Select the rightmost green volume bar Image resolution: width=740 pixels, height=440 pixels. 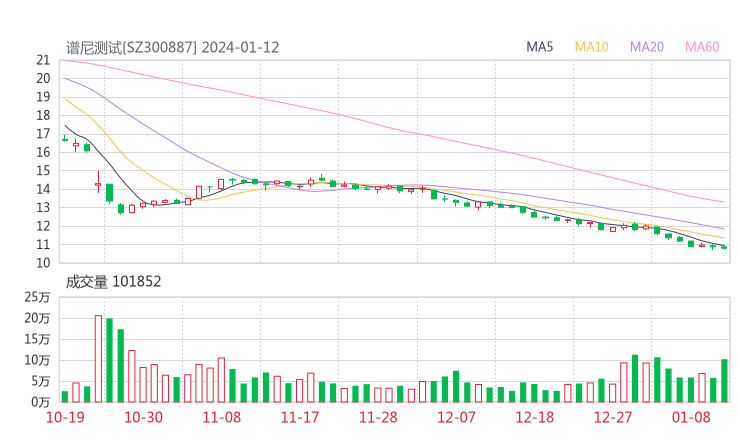724,380
